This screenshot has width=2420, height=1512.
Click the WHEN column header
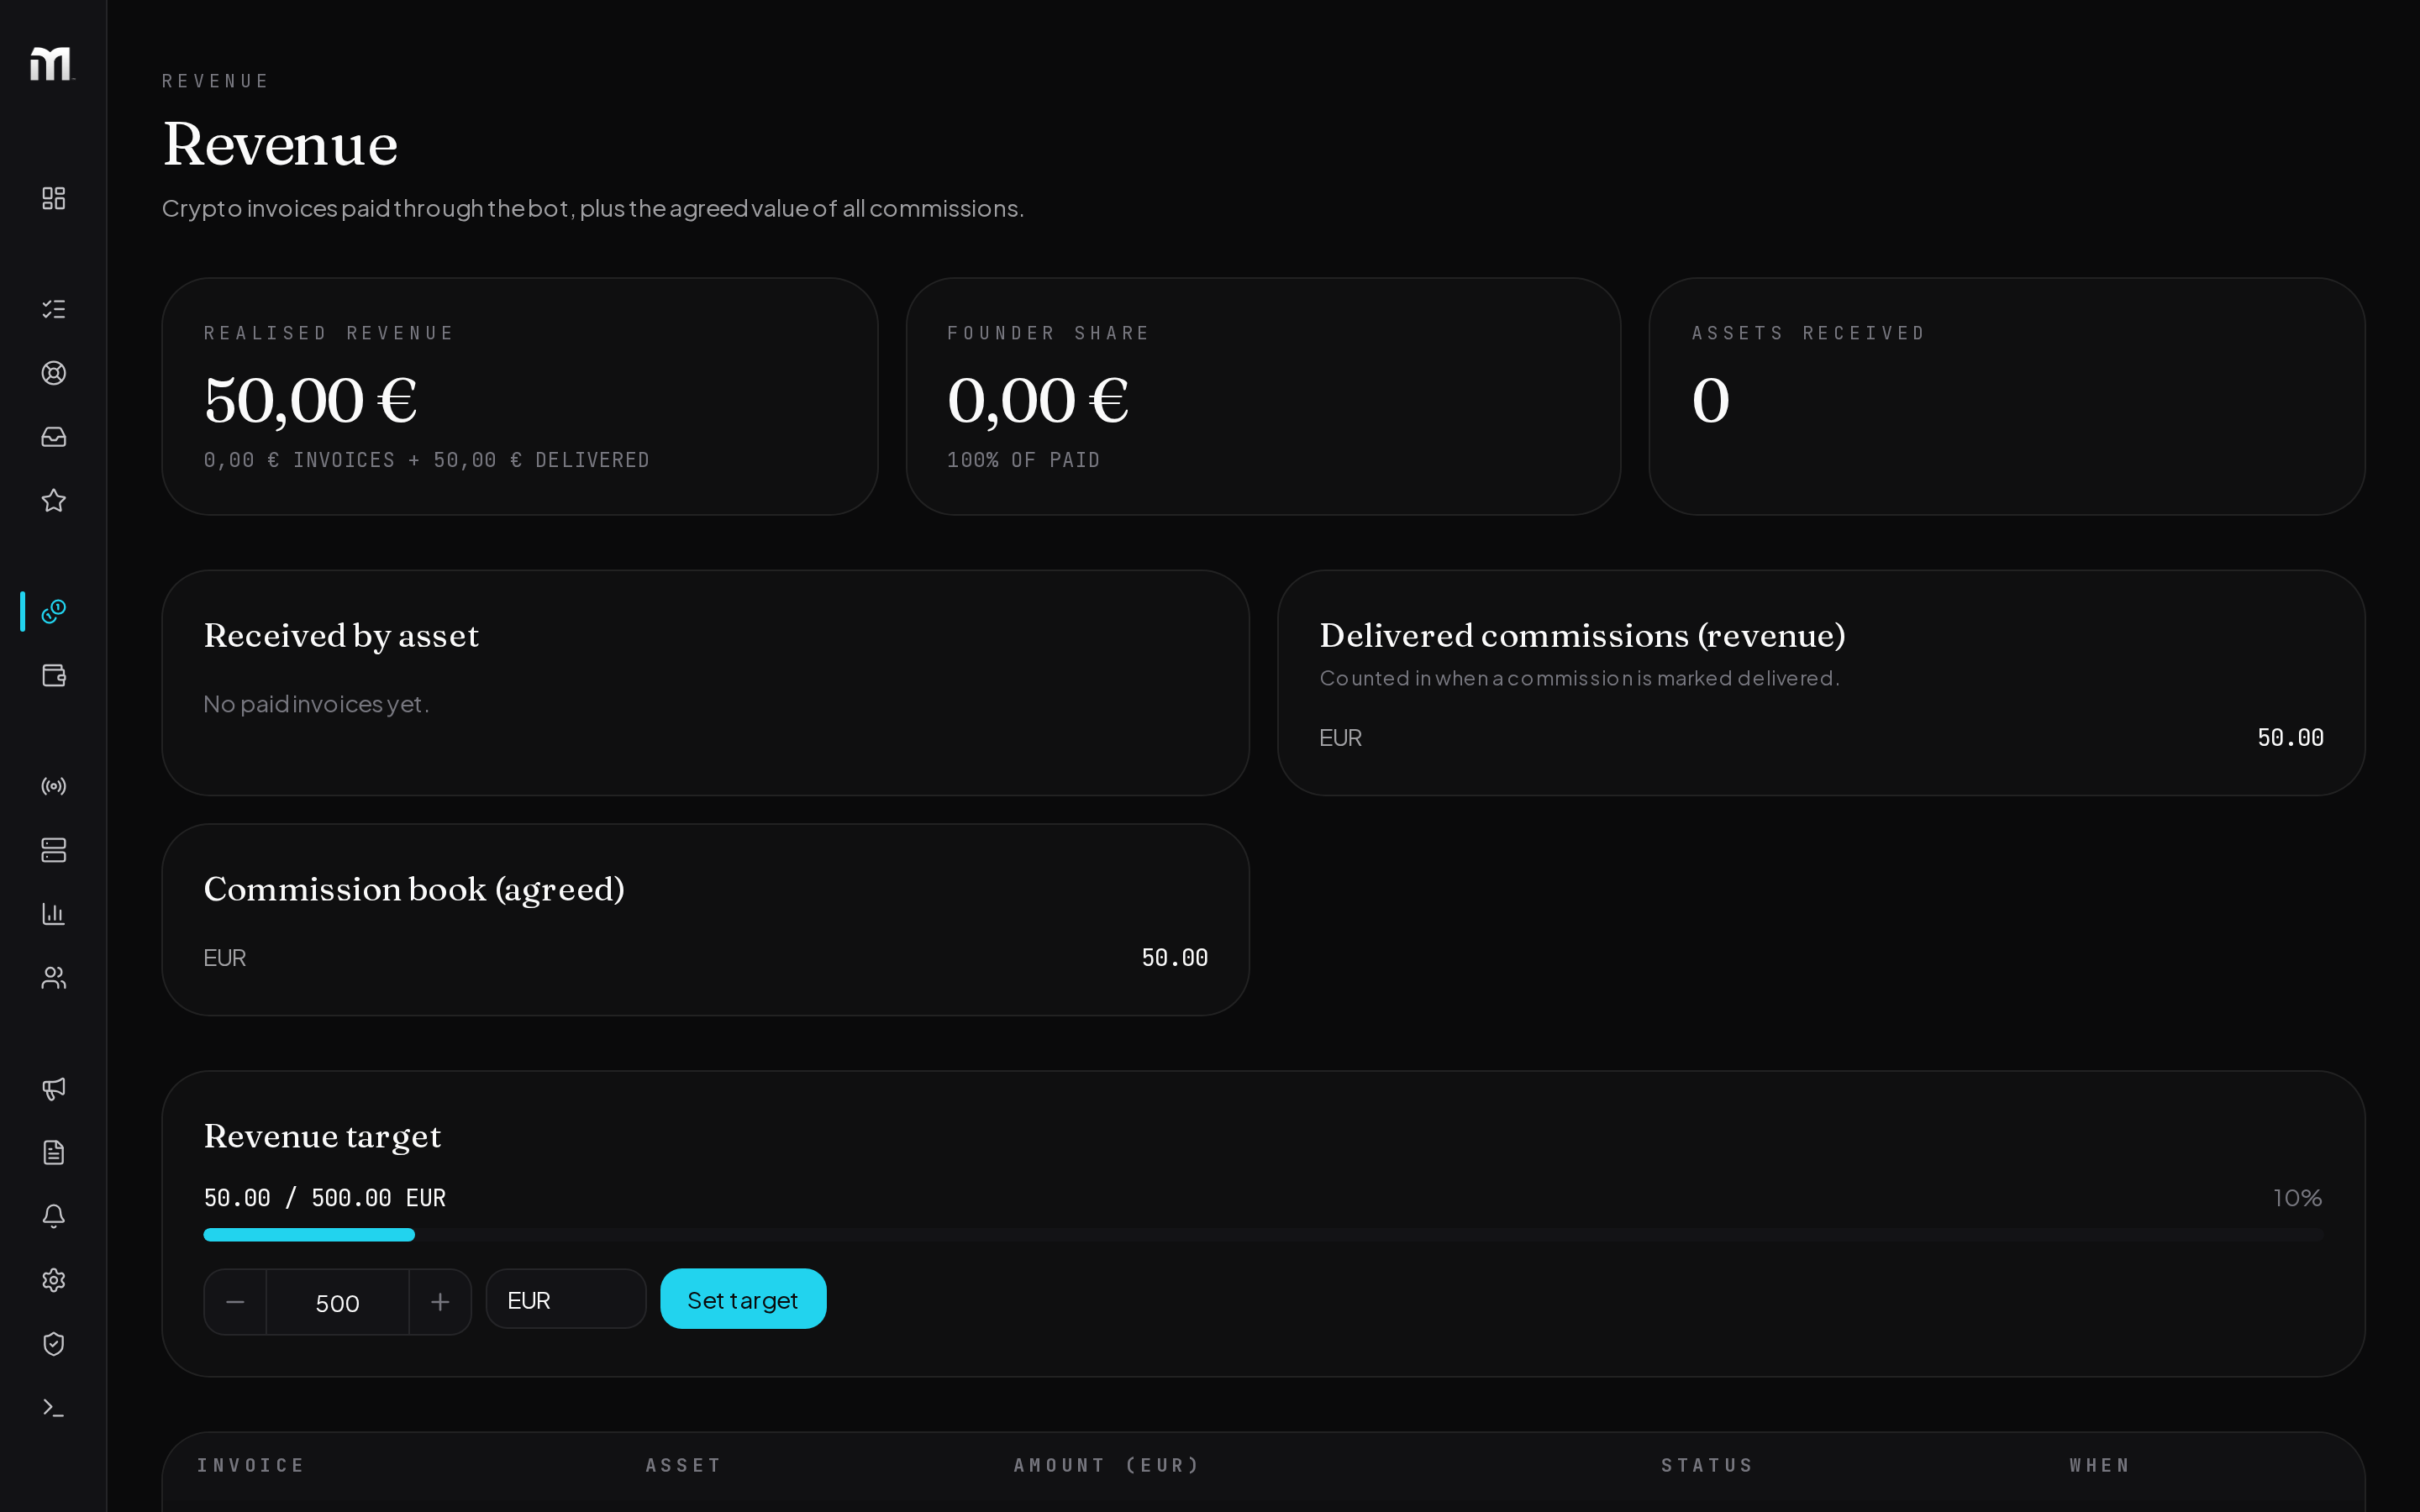click(x=2100, y=1465)
